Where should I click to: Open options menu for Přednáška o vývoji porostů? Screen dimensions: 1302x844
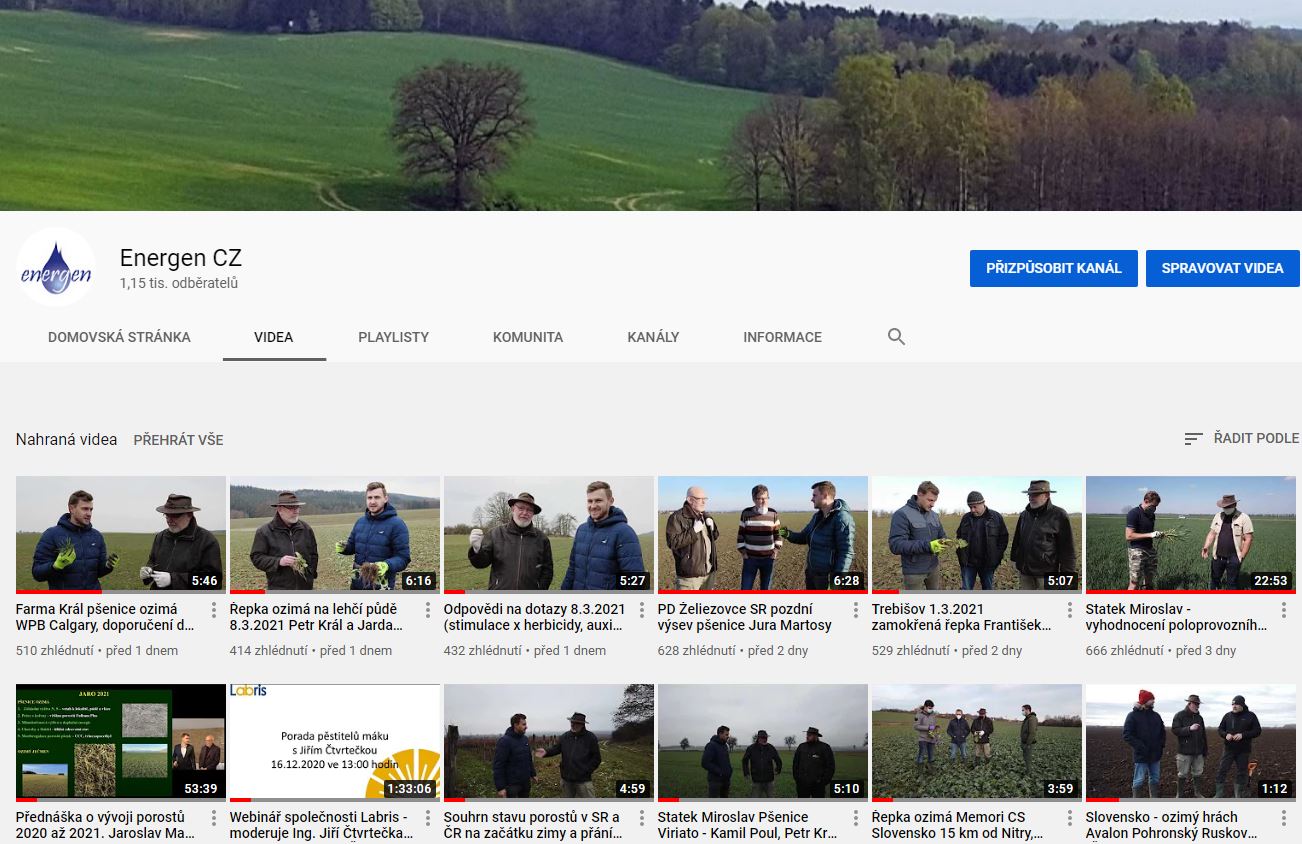tap(214, 817)
